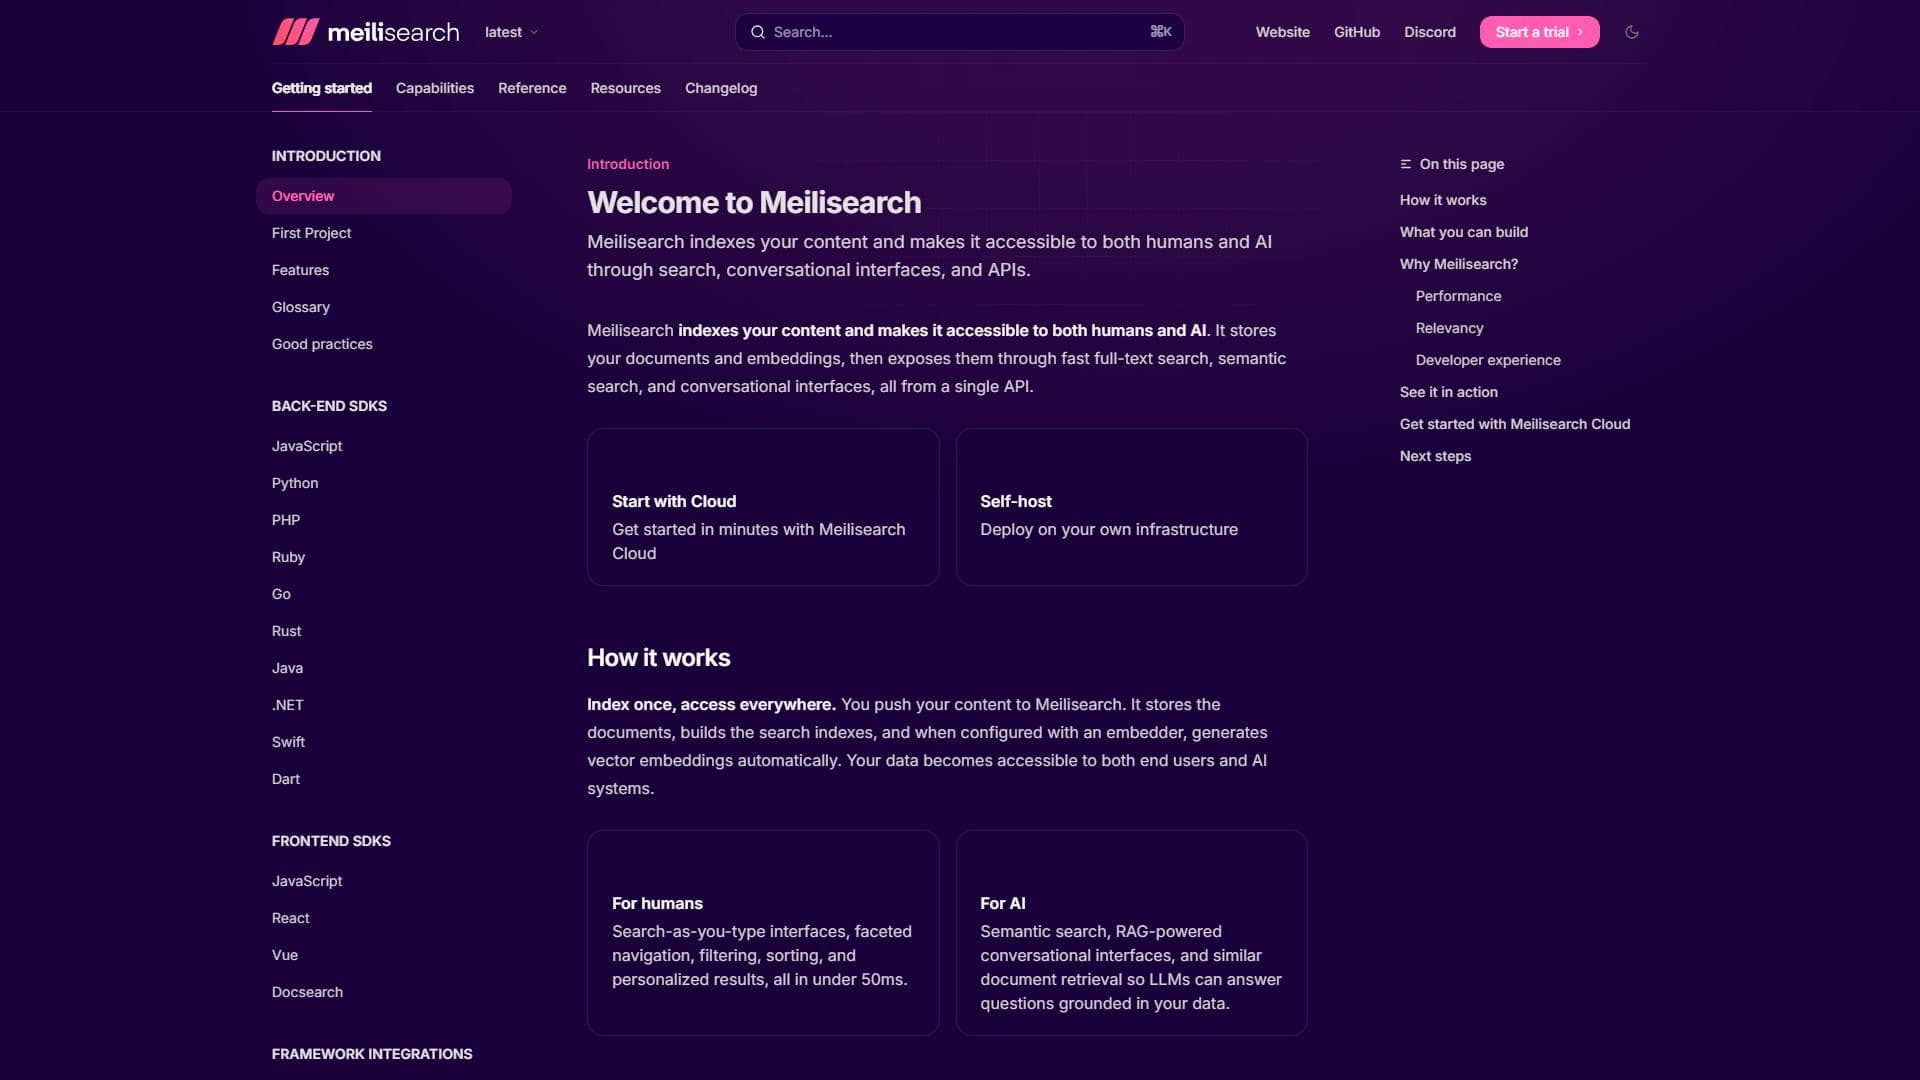Click the Start a trial button
This screenshot has width=1920, height=1080.
click(x=1539, y=32)
